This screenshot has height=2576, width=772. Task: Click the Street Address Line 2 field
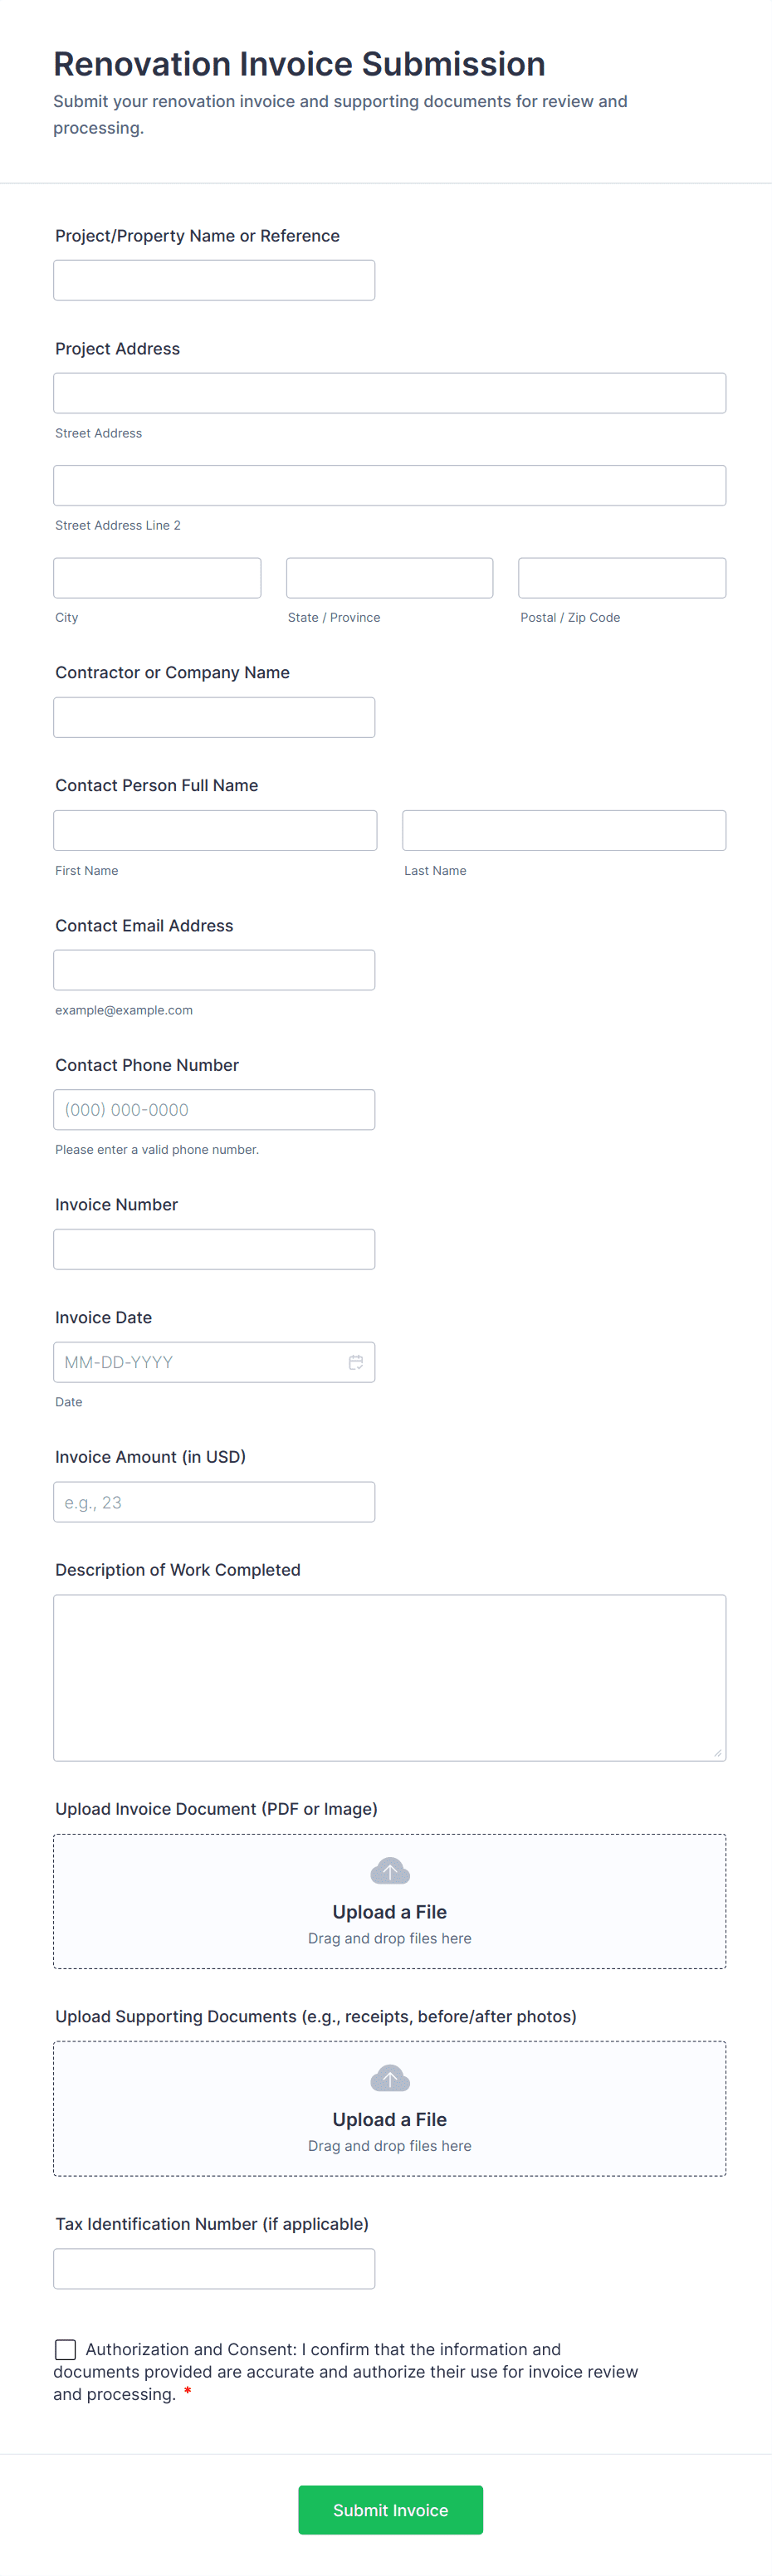coord(389,485)
